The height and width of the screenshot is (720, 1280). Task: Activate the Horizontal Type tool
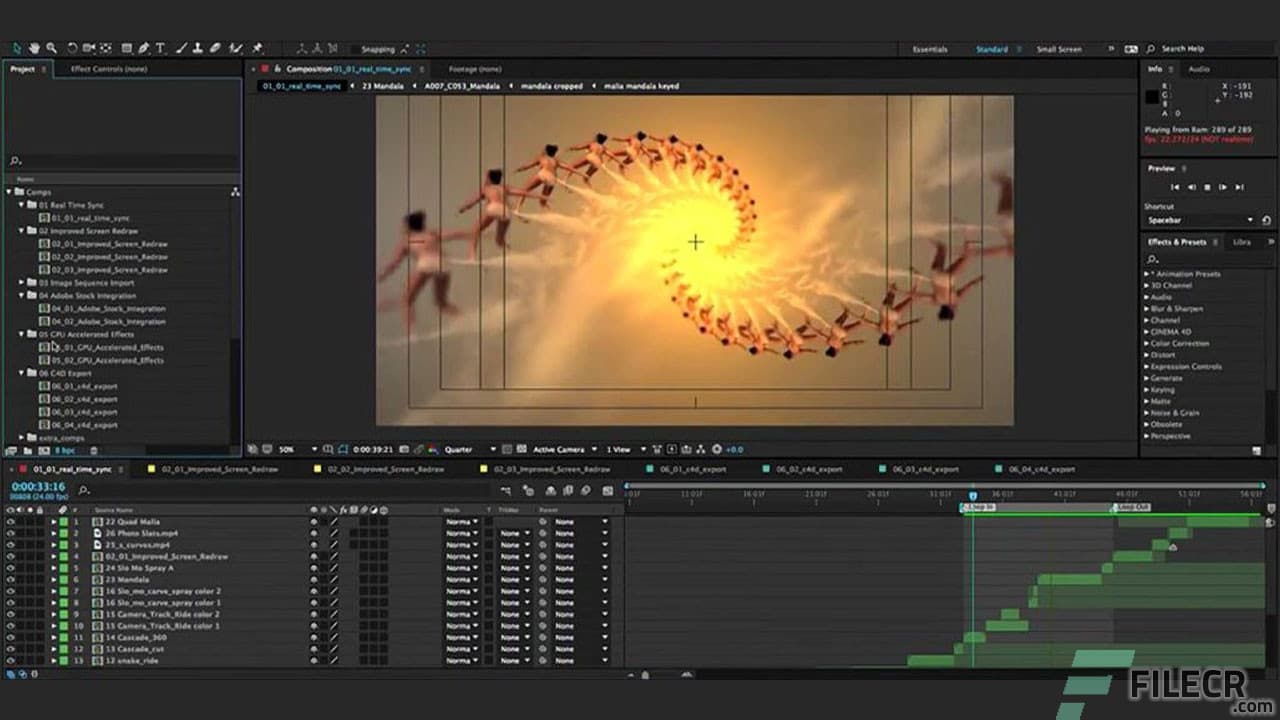(161, 48)
